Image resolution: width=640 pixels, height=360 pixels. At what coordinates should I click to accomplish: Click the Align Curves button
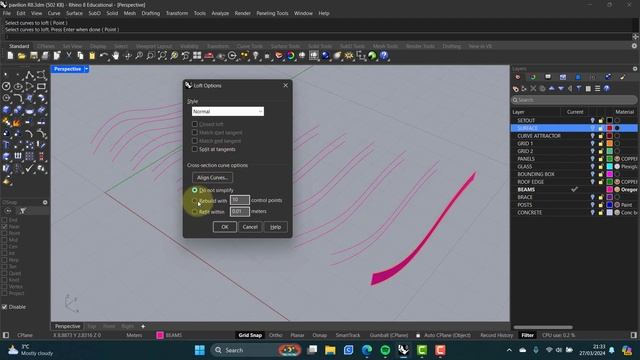[x=212, y=178]
